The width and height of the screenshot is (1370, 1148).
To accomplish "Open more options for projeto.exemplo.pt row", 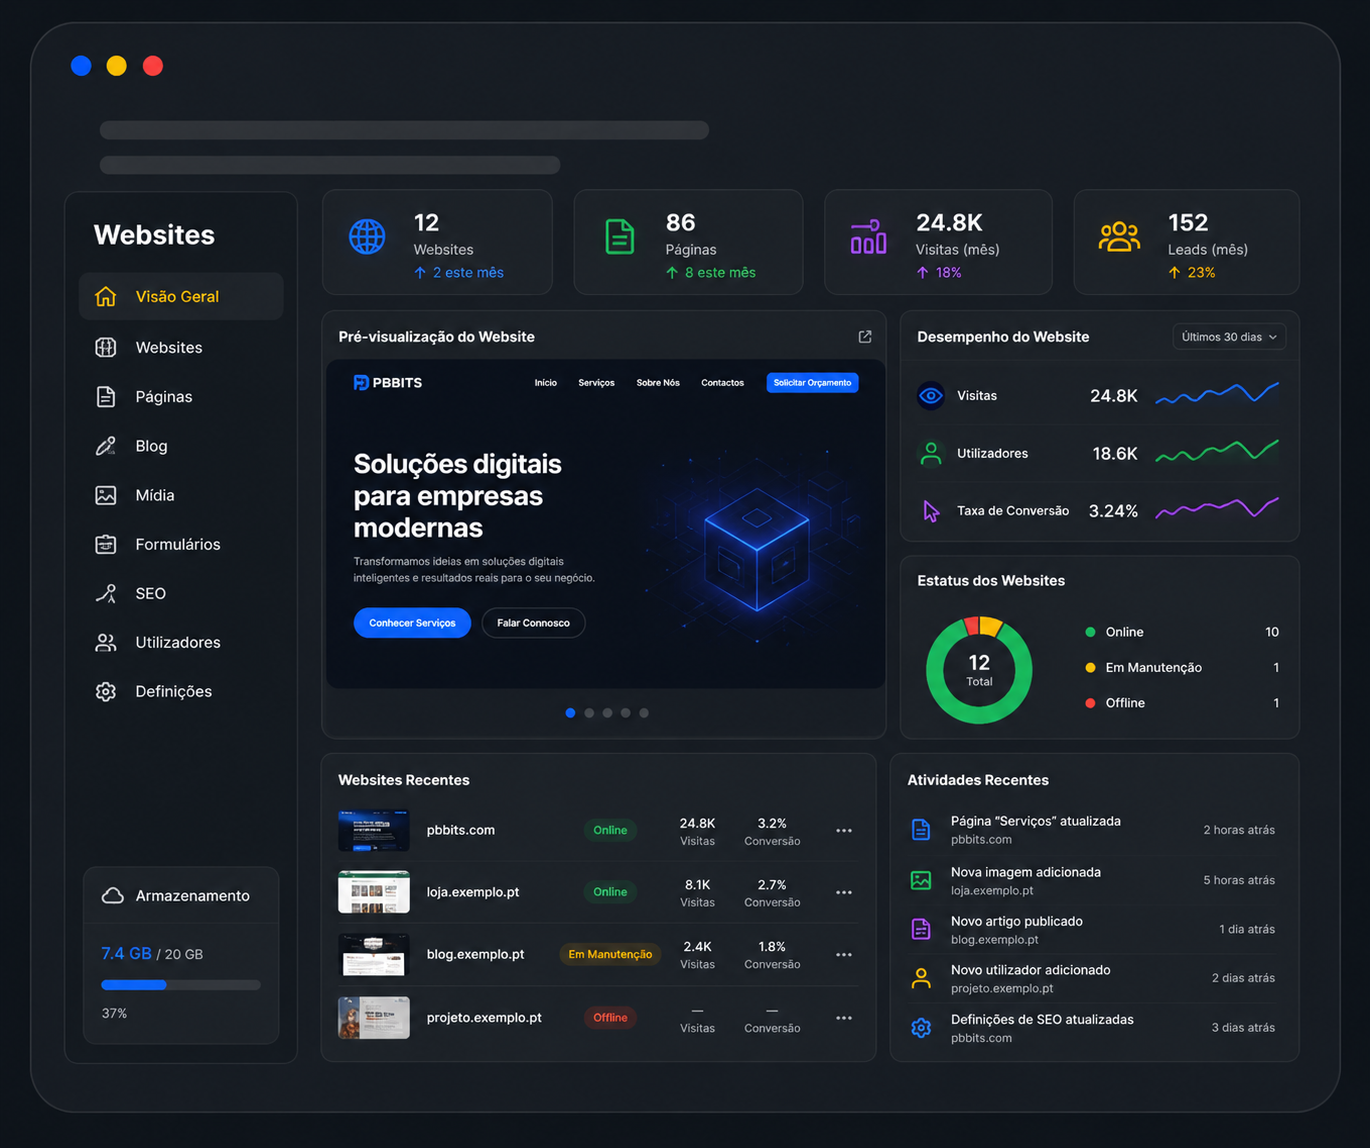I will click(844, 1017).
